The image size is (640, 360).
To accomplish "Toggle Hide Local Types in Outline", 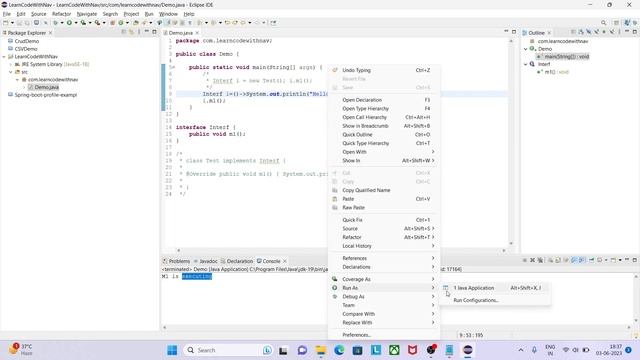I will point(612,32).
